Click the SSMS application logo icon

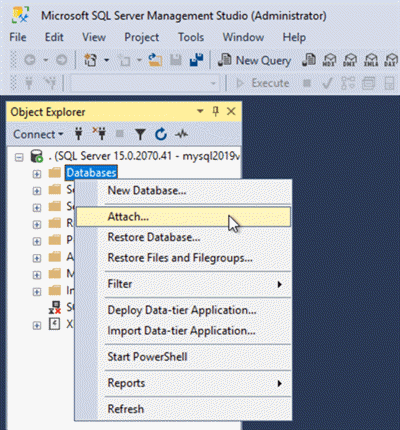[x=20, y=15]
